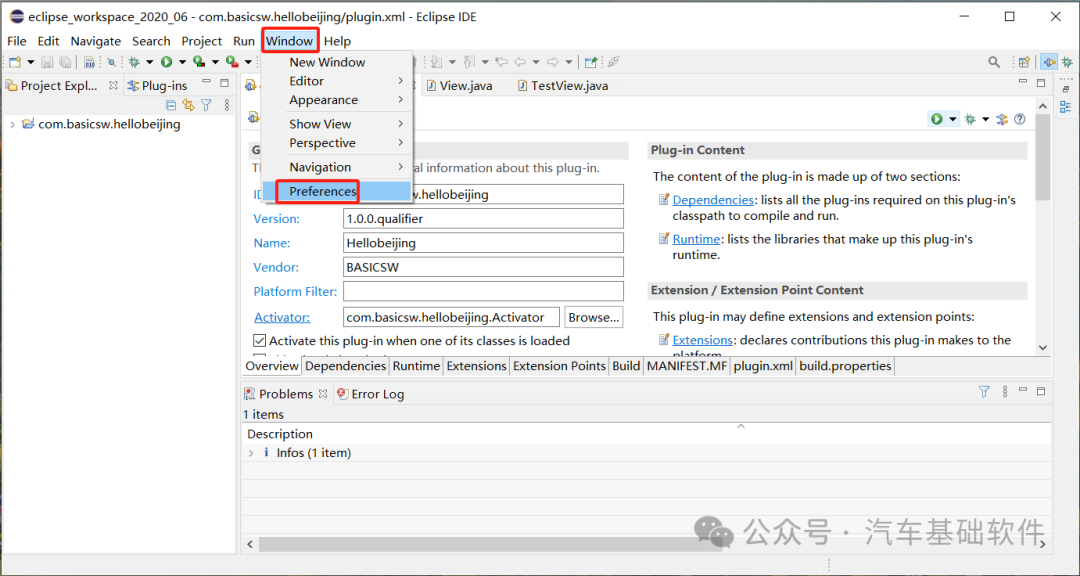
Task: Click the Debug bug icon in plug-in editor header
Action: click(x=970, y=119)
